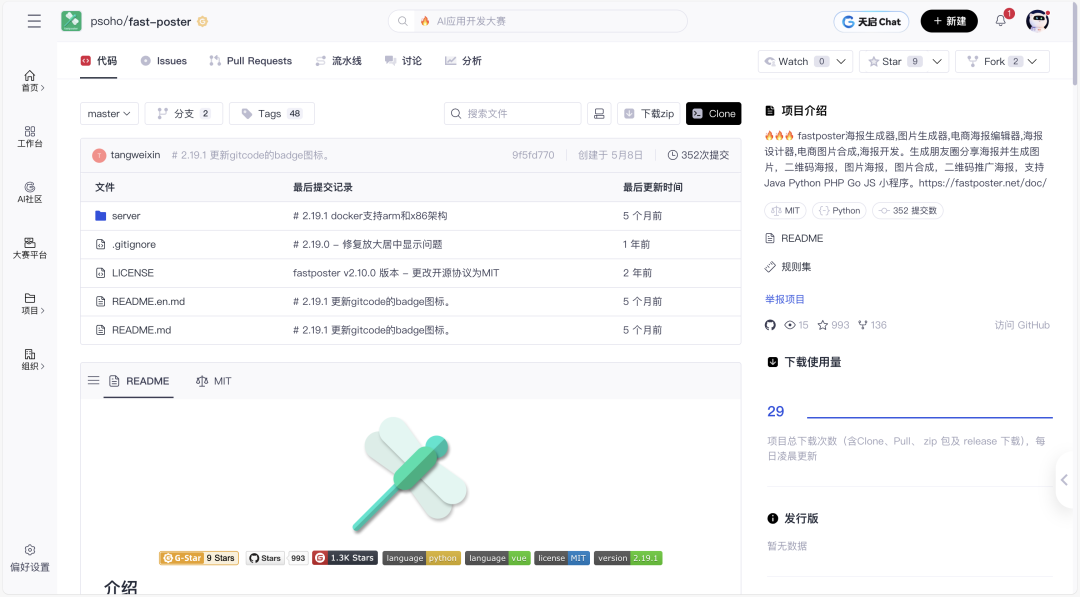Click the fast-poster project logo icon

[x=71, y=21]
